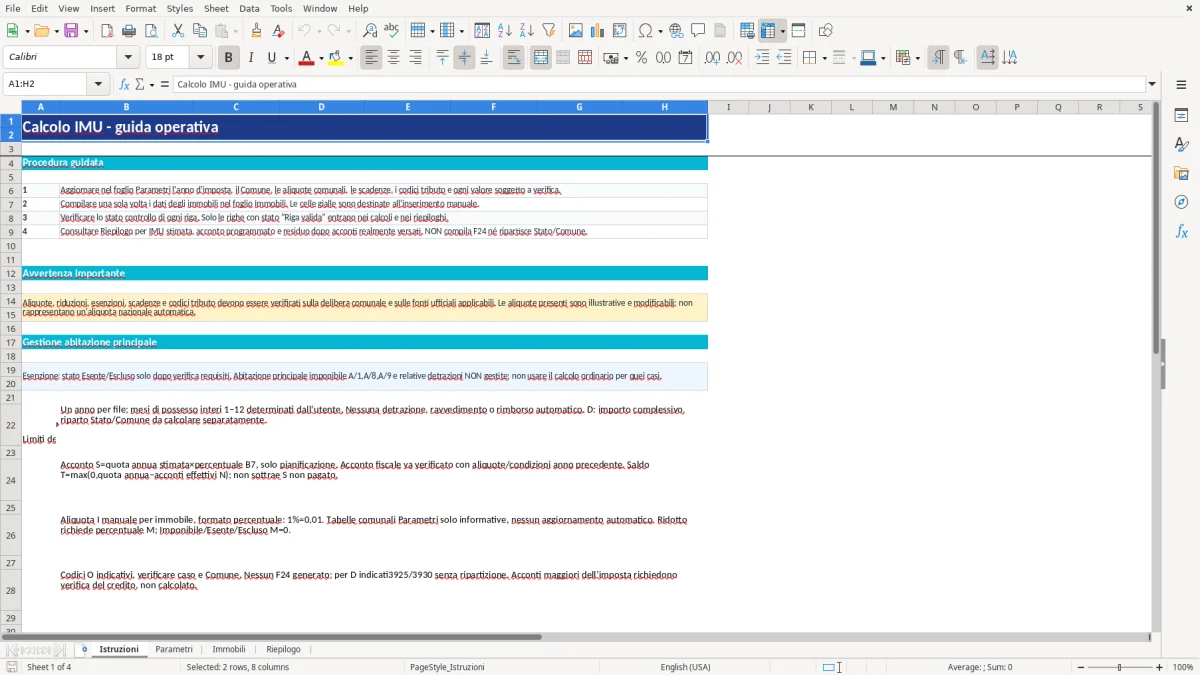Image resolution: width=1200 pixels, height=675 pixels.
Task: Open the Format menu
Action: tap(140, 8)
